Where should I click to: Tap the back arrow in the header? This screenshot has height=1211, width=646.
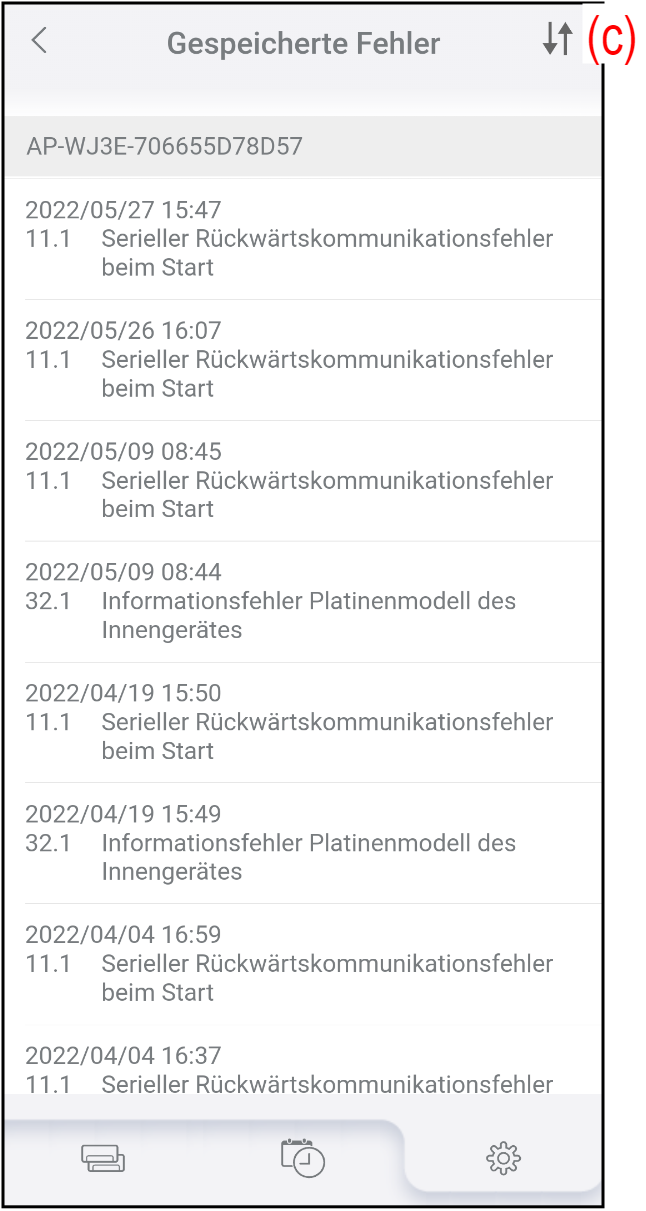(39, 41)
